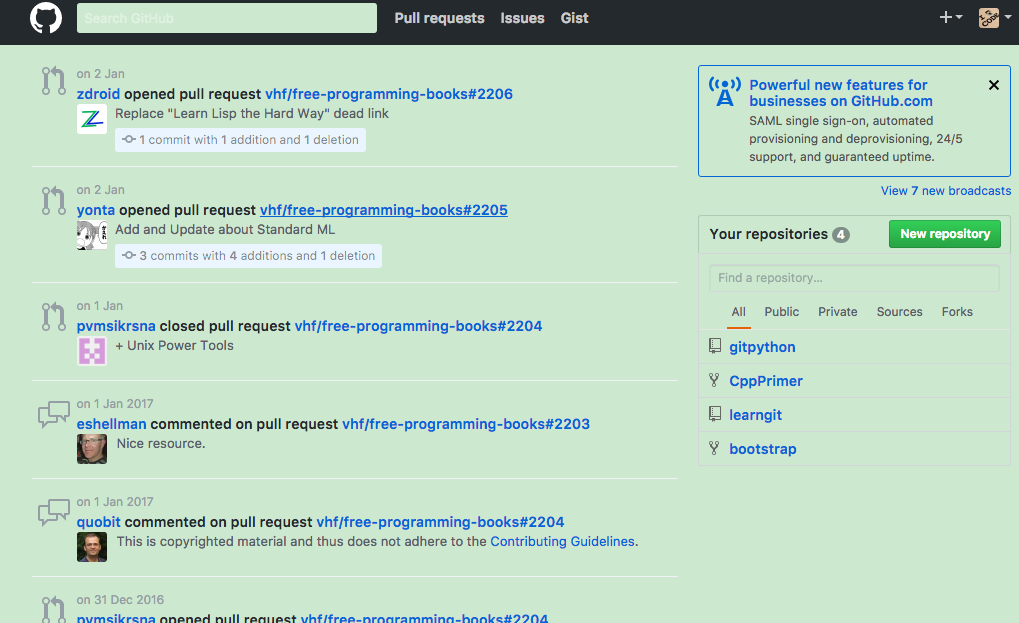
Task: Select the Forks repositories tab
Action: tap(957, 312)
